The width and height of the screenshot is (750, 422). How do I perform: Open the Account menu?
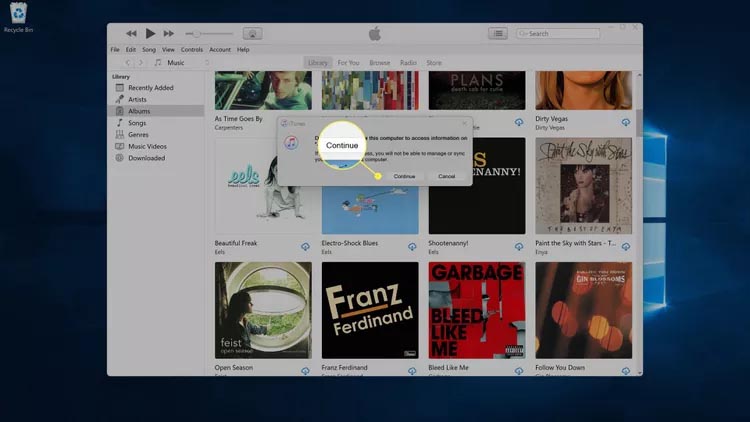(220, 49)
